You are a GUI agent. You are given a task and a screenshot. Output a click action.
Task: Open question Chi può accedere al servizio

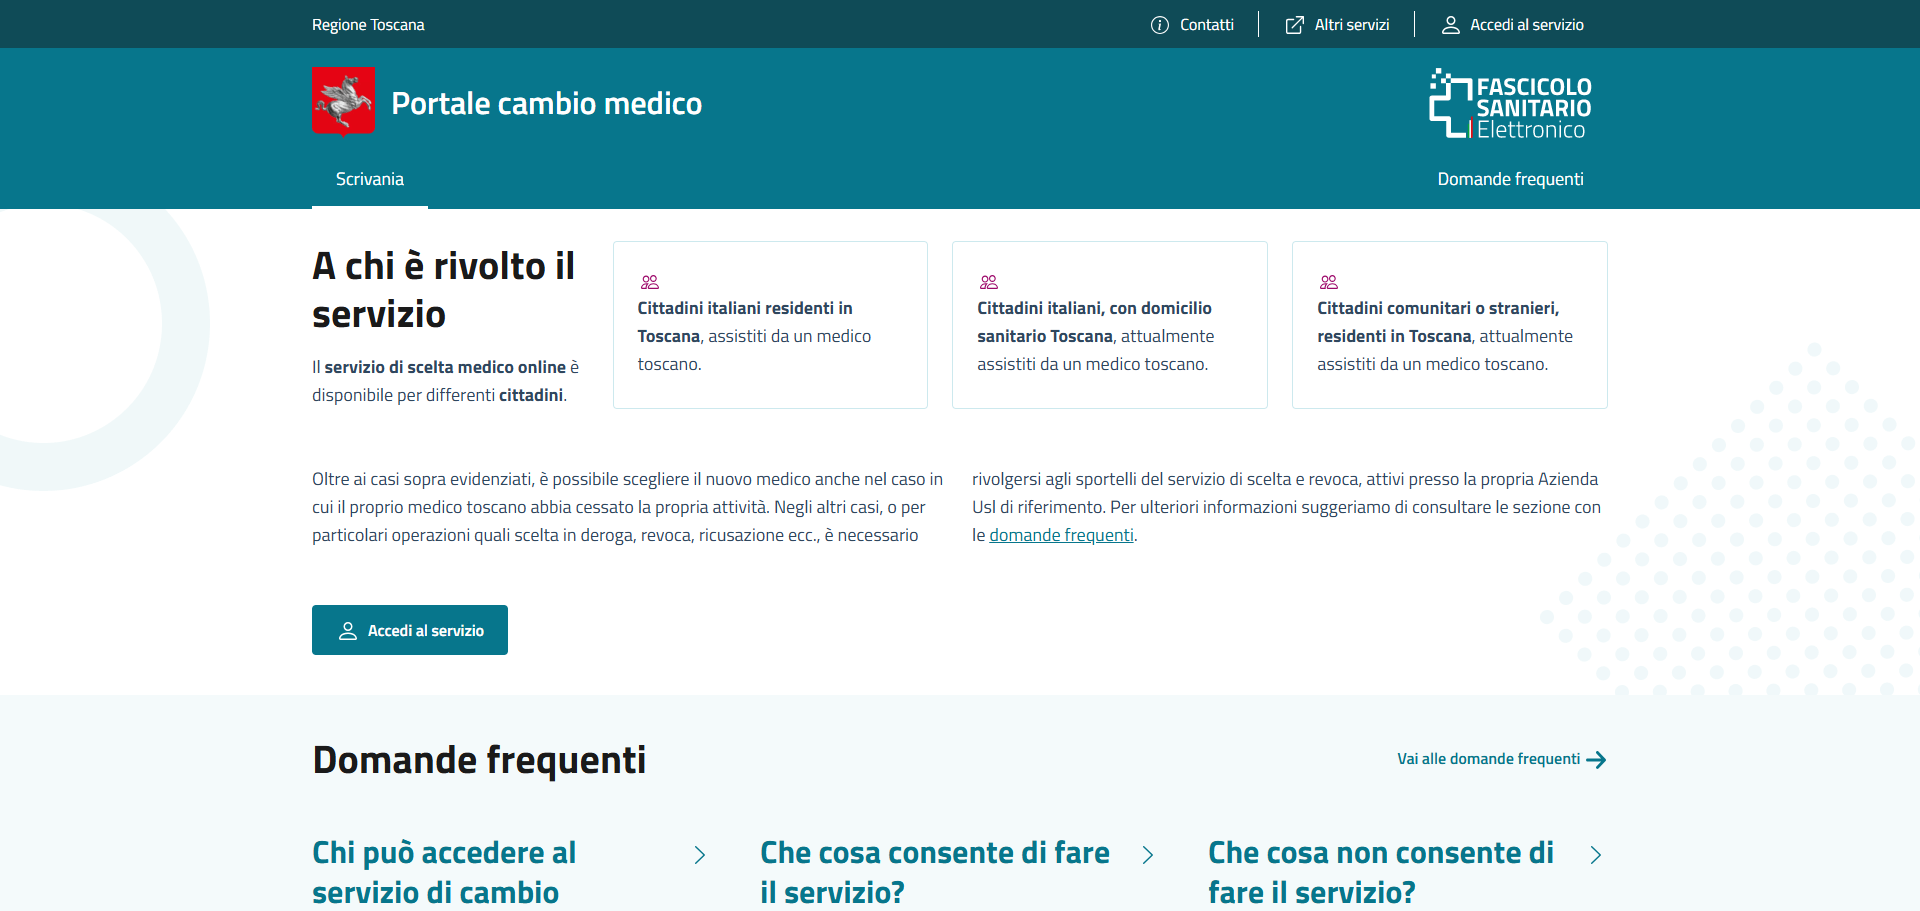coord(445,872)
